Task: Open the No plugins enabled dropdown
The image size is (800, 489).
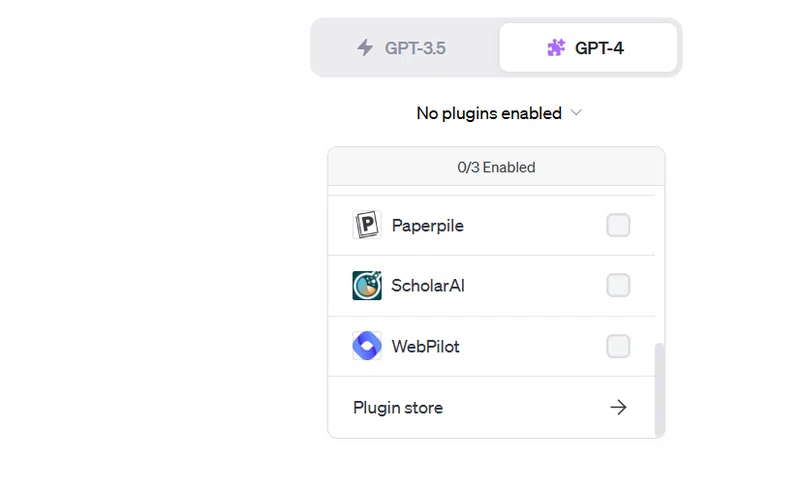Action: pyautogui.click(x=499, y=113)
